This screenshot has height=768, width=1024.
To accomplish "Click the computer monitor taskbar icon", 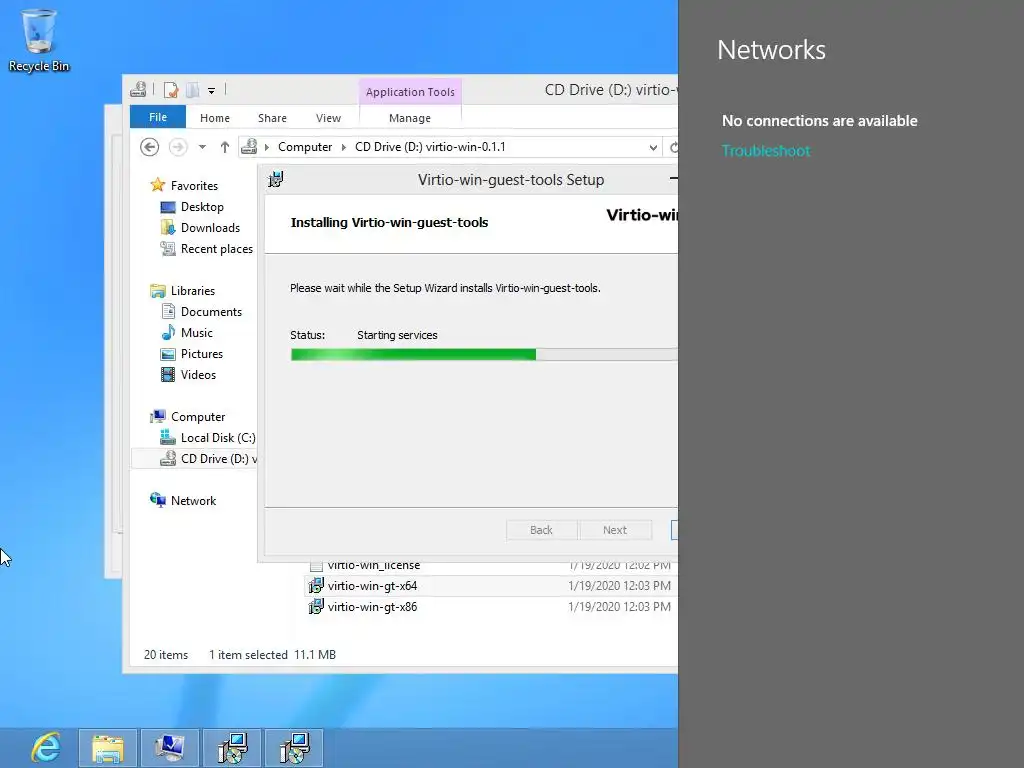I will (x=170, y=748).
